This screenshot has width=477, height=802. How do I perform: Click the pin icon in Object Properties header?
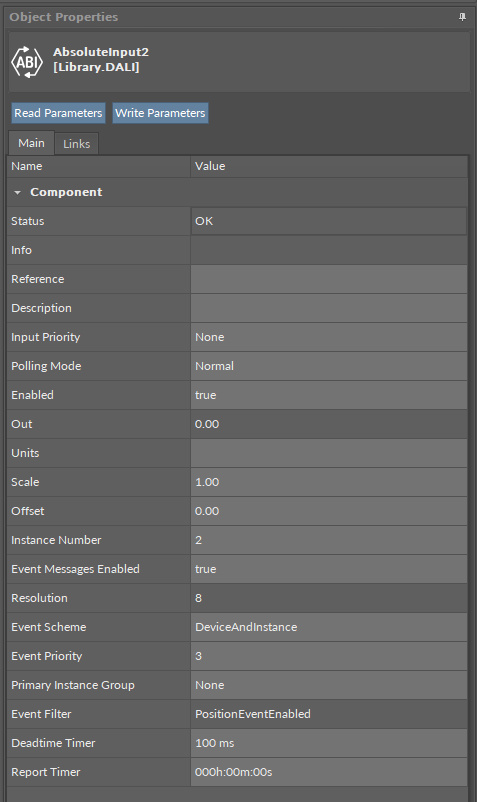coord(462,17)
